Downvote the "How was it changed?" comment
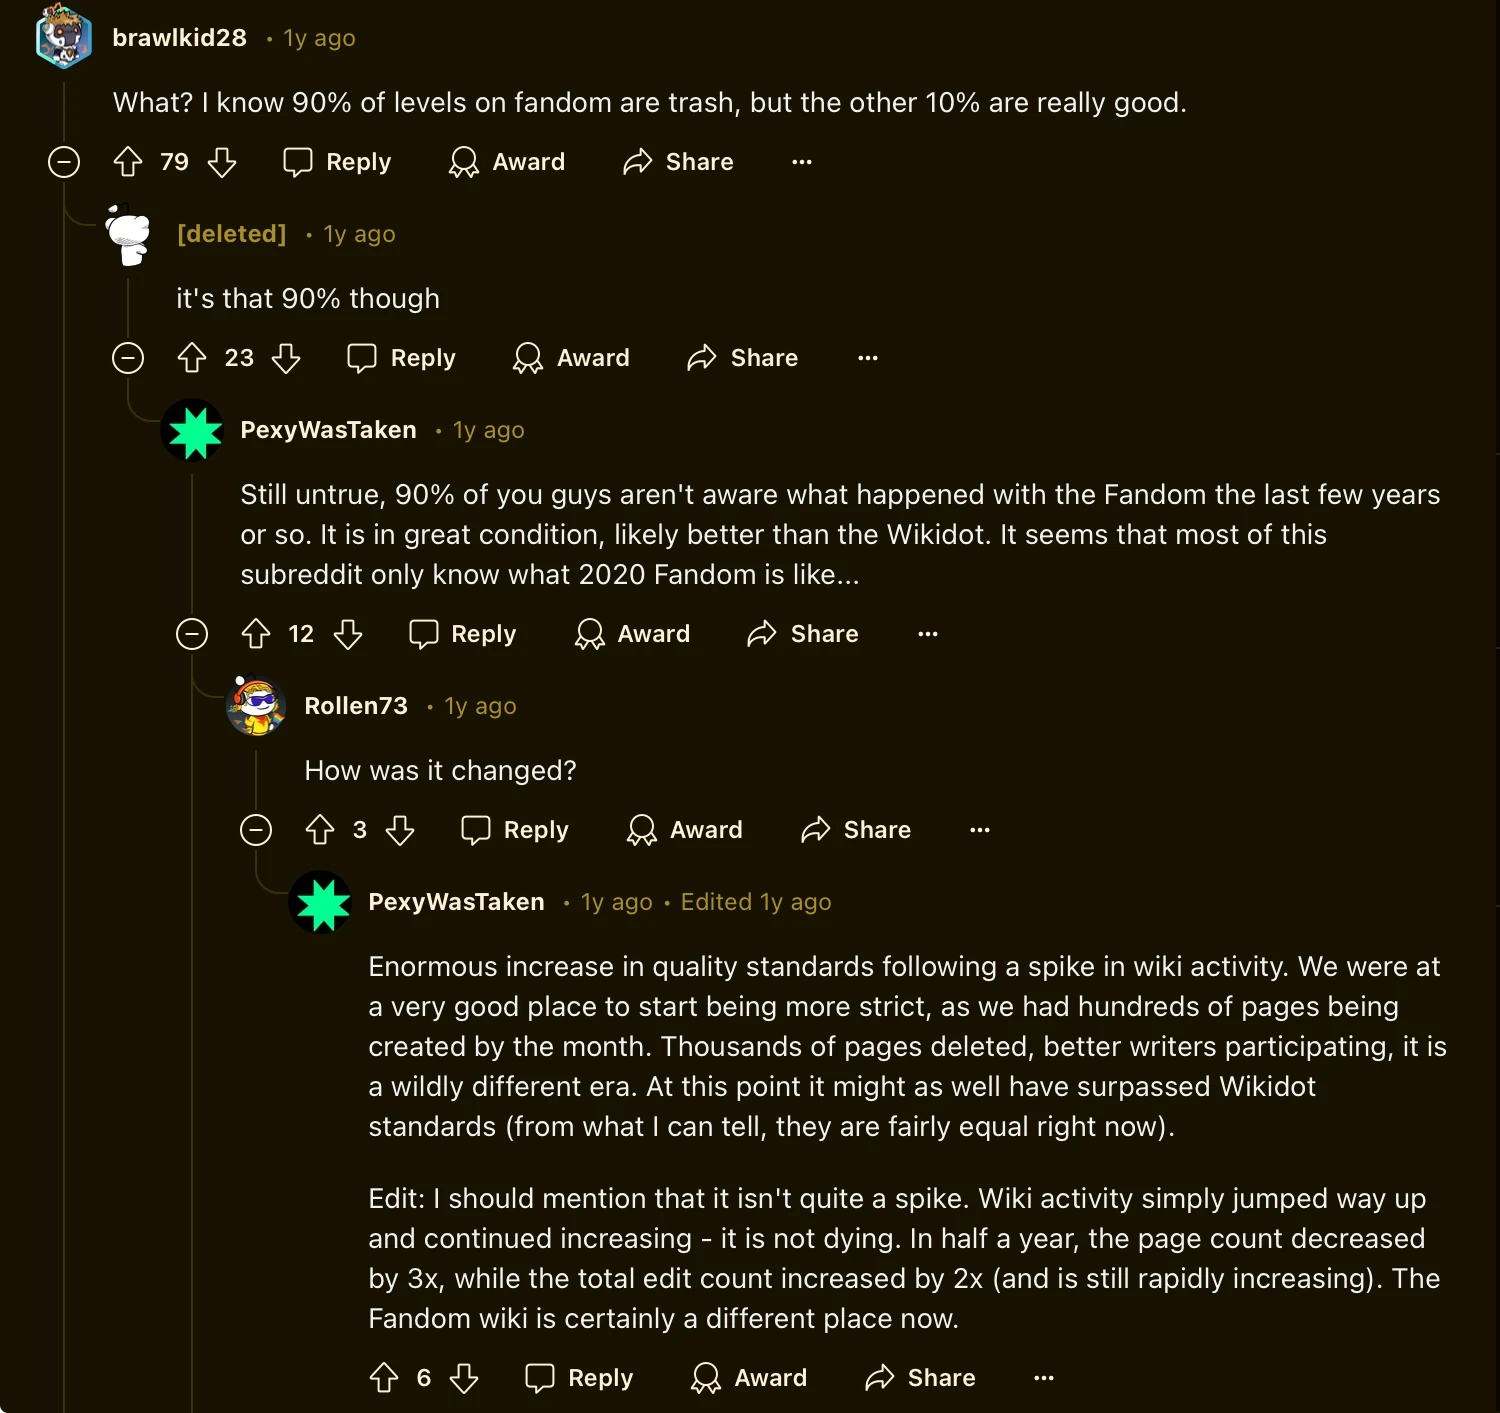The width and height of the screenshot is (1500, 1413). tap(400, 830)
